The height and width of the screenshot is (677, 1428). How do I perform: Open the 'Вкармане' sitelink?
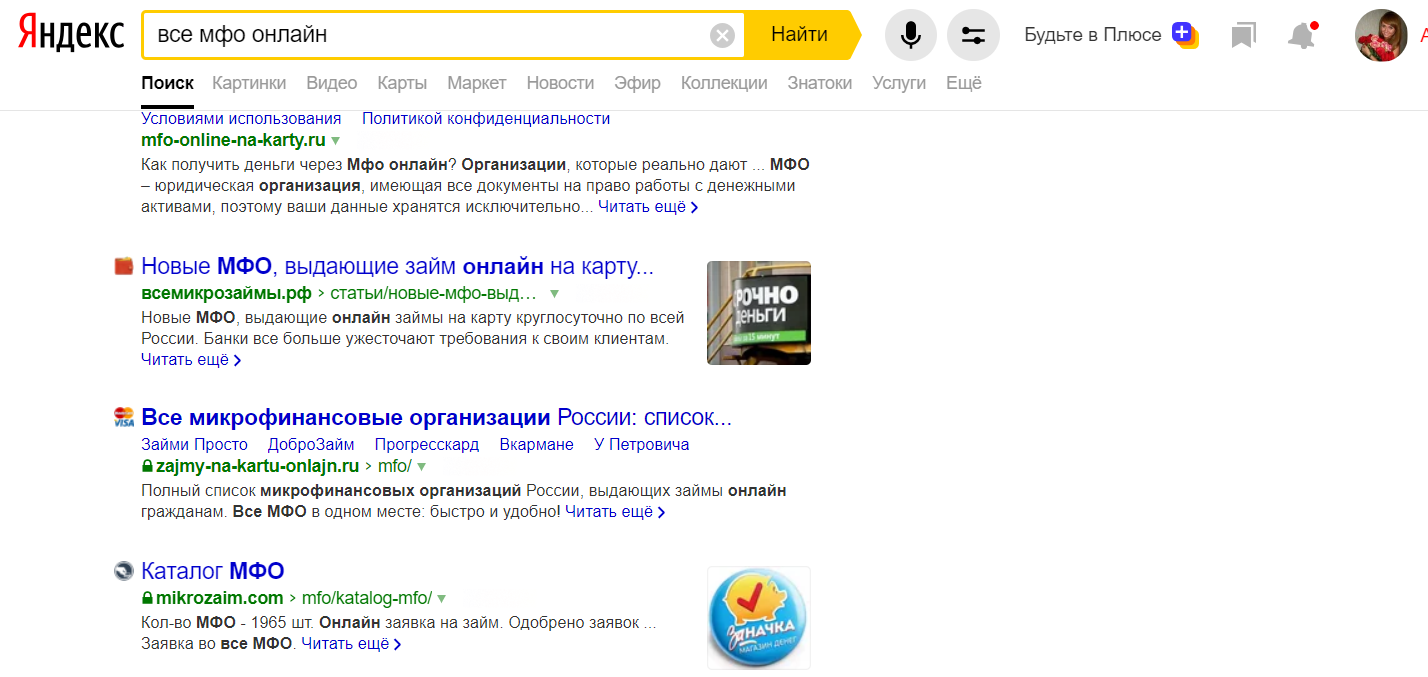[537, 444]
